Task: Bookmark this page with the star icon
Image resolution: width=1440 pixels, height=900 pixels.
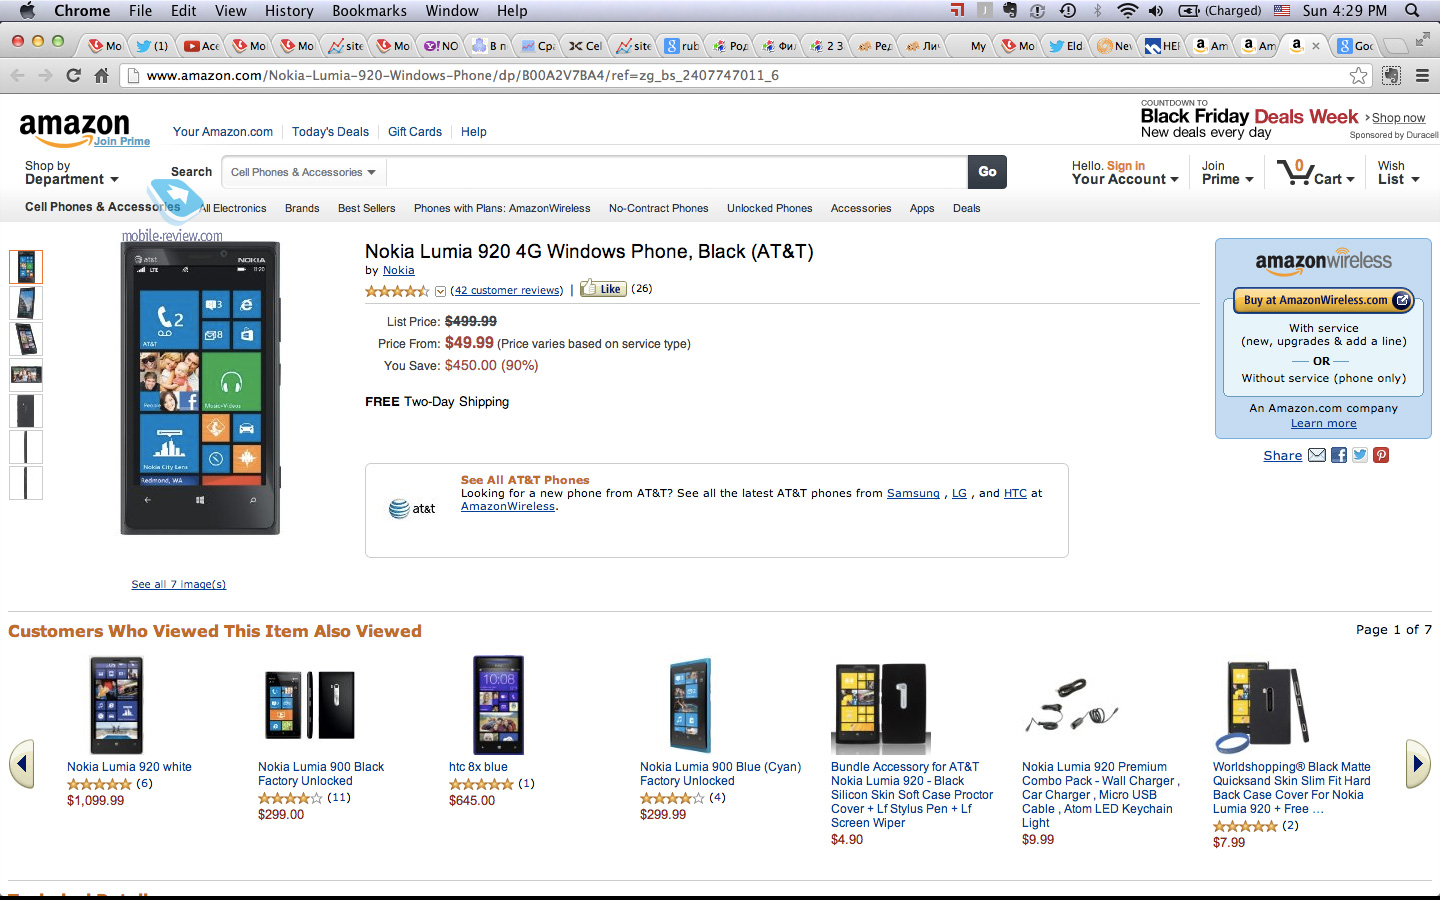Action: point(1358,75)
